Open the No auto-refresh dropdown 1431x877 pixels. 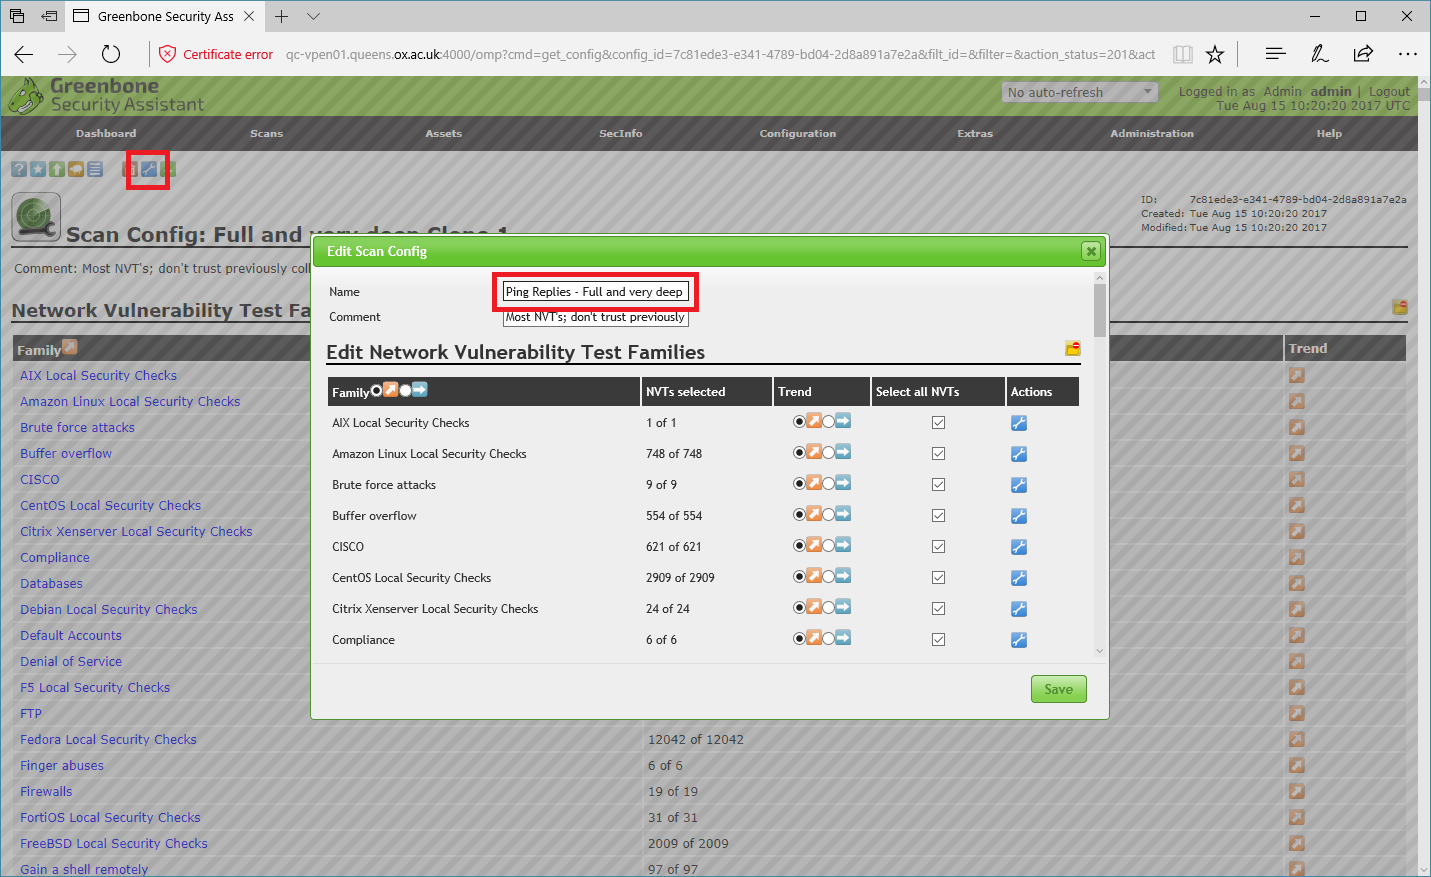point(1079,92)
